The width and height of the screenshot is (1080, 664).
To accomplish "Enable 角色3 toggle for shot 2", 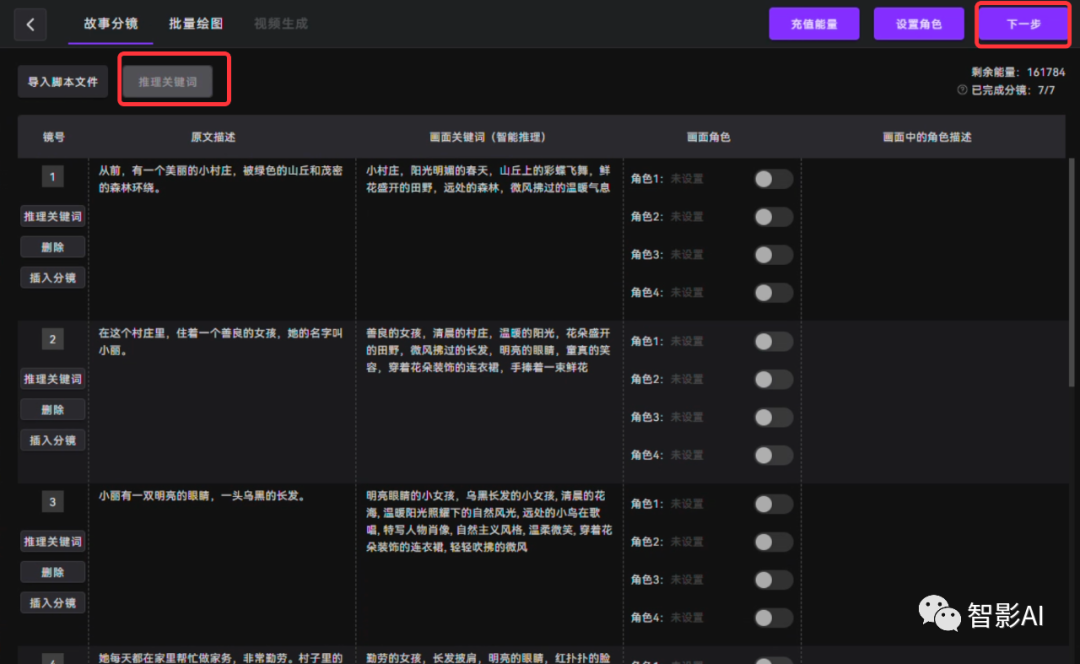I will tap(772, 416).
